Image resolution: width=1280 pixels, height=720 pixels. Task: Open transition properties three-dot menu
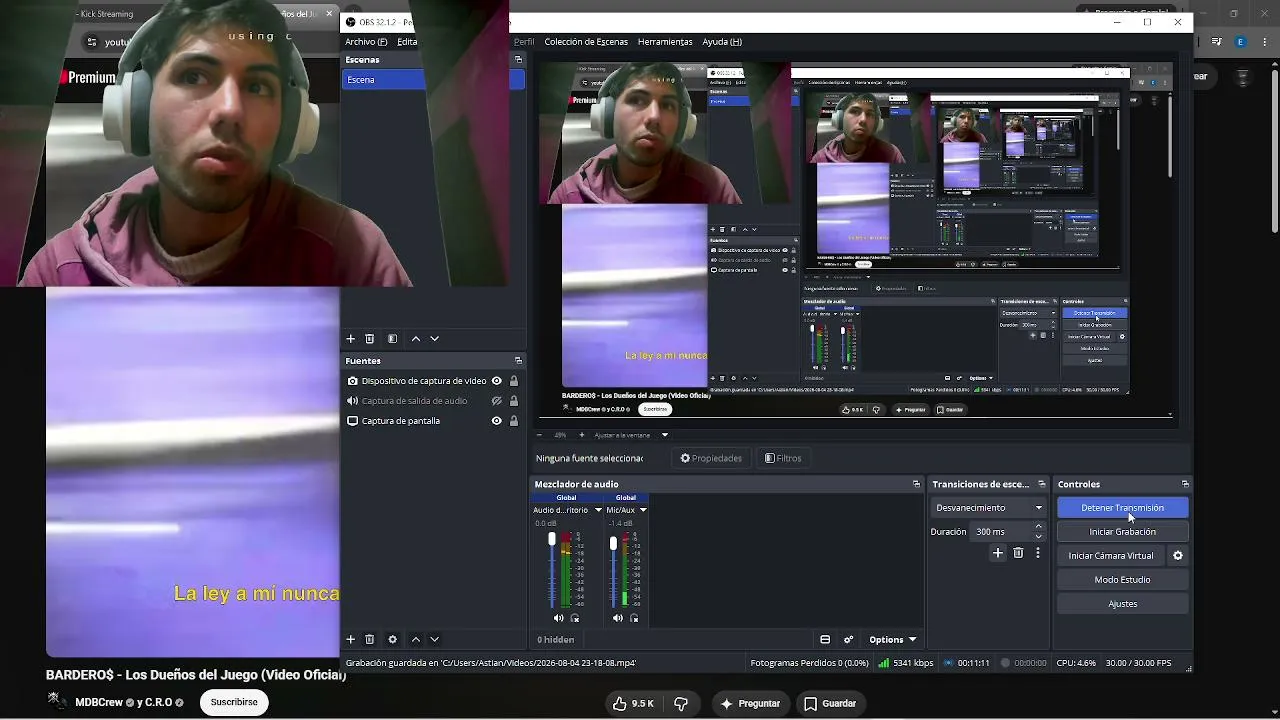1038,553
